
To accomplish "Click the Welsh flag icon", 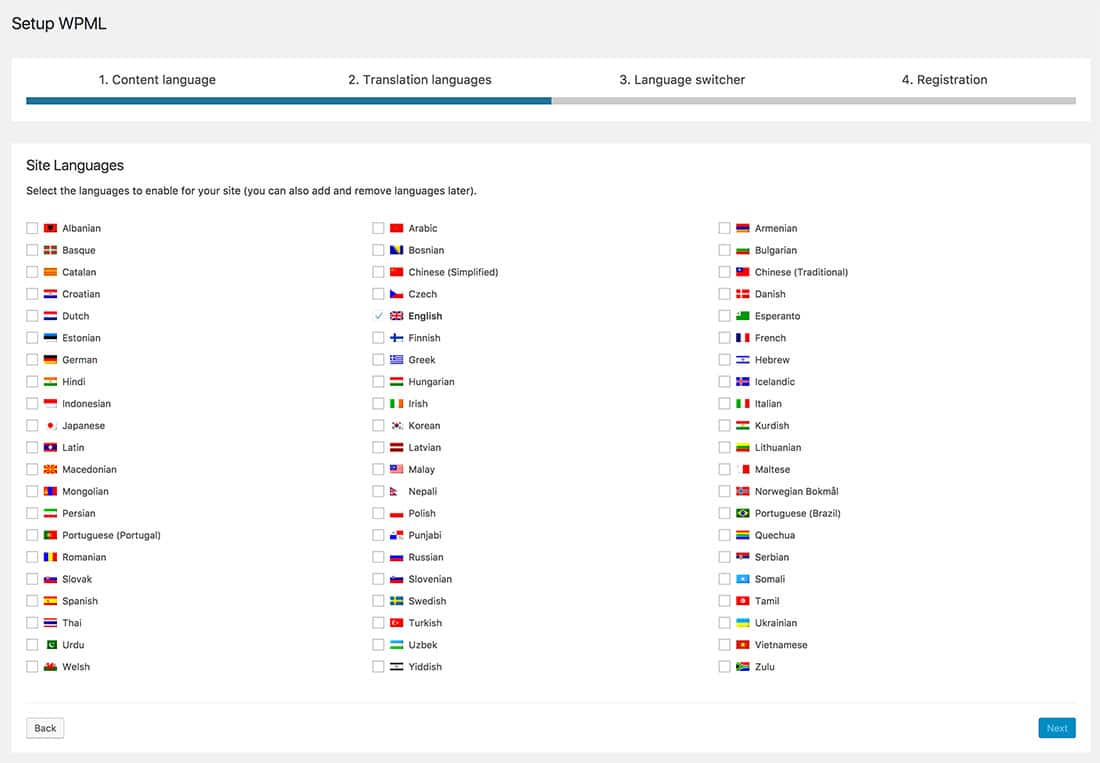I will coord(50,667).
